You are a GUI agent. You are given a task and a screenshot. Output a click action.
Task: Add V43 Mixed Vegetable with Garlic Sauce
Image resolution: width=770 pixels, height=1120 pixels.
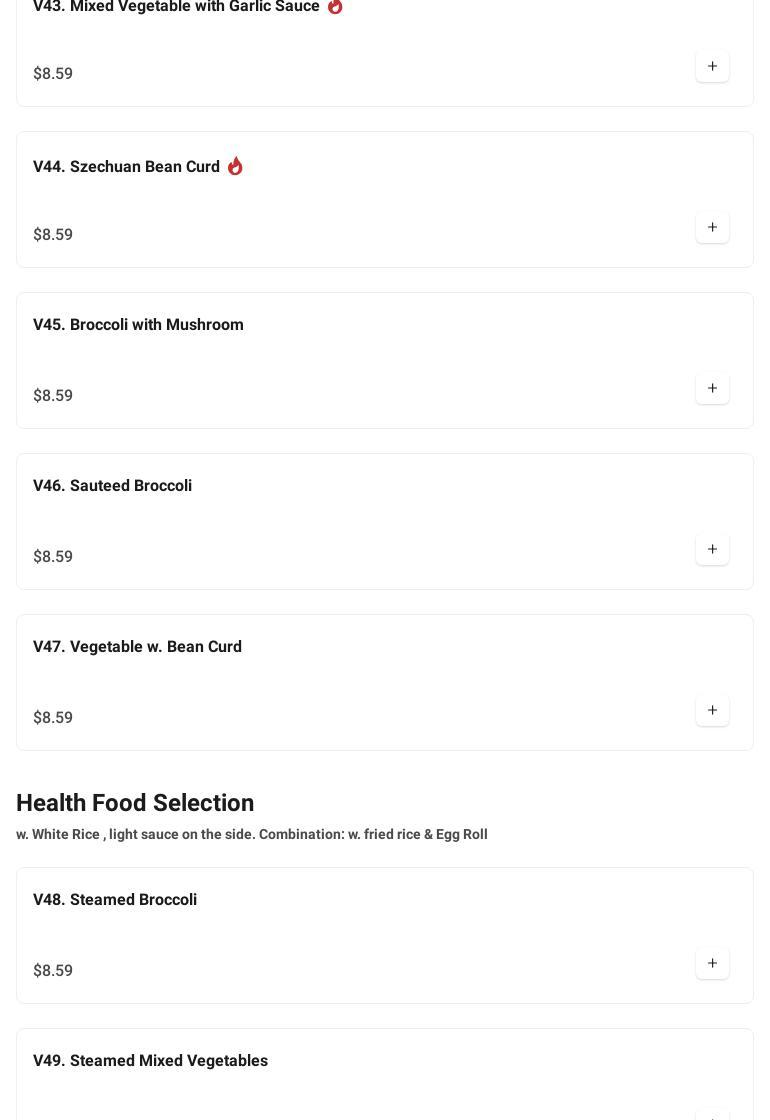712,67
